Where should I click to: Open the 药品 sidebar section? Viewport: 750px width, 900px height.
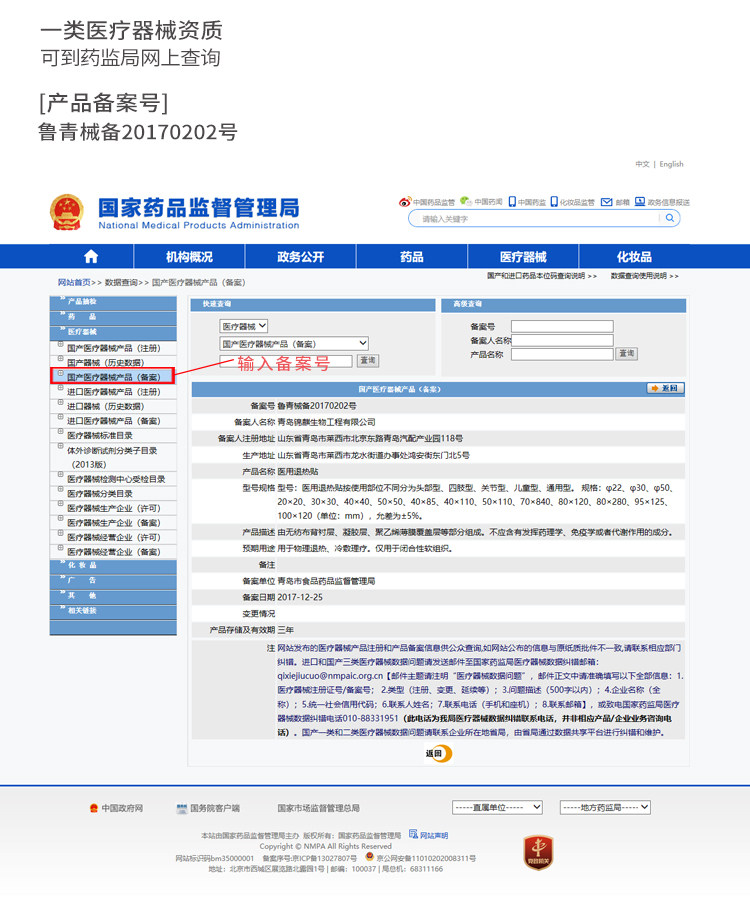point(113,317)
